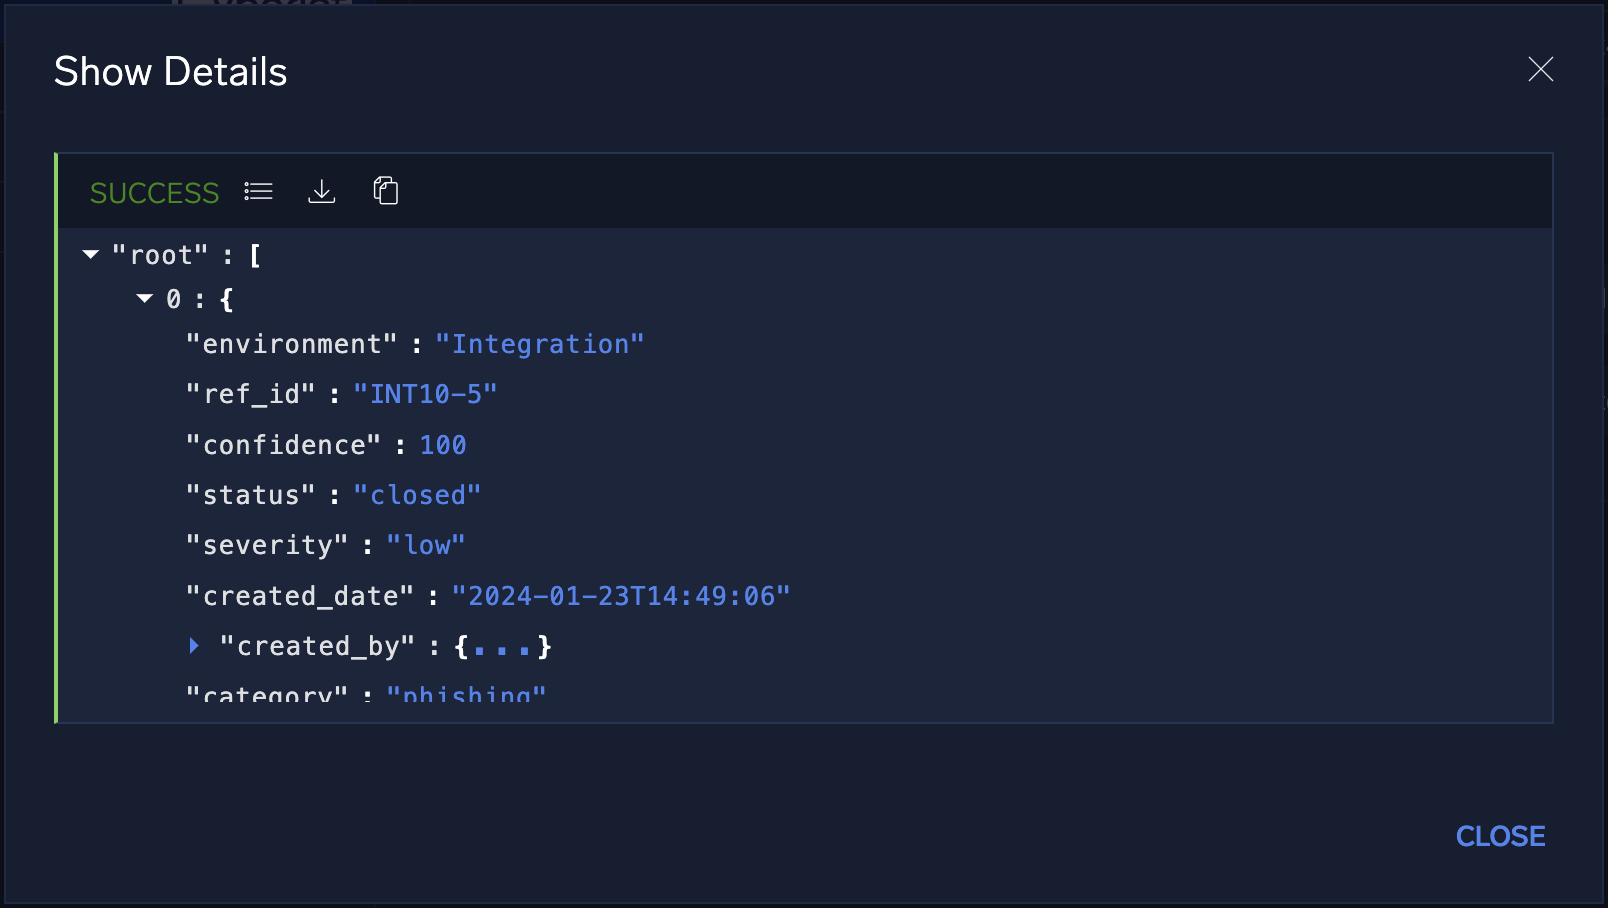Collapse the root array node
This screenshot has height=908, width=1608.
click(91, 254)
